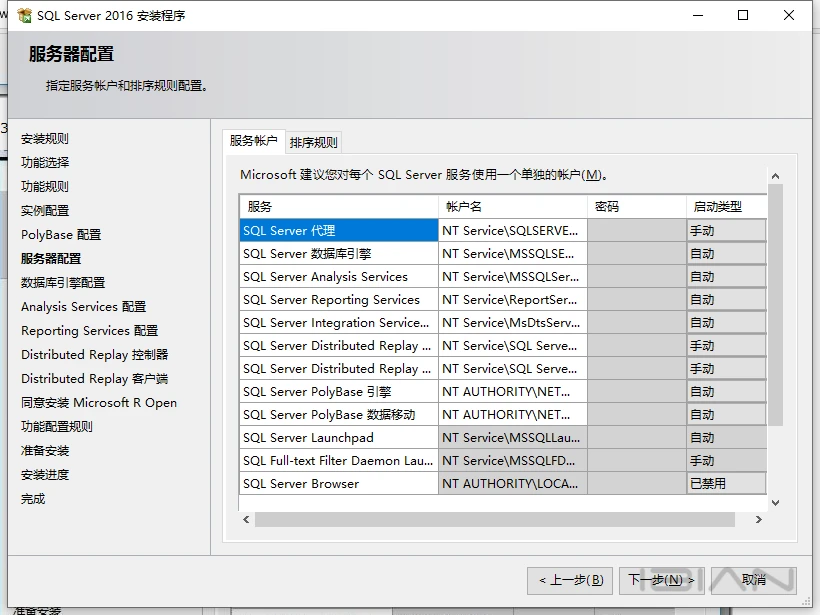This screenshot has height=615, width=820.
Task: Switch to the 服务帐户 tab
Action: [x=254, y=141]
